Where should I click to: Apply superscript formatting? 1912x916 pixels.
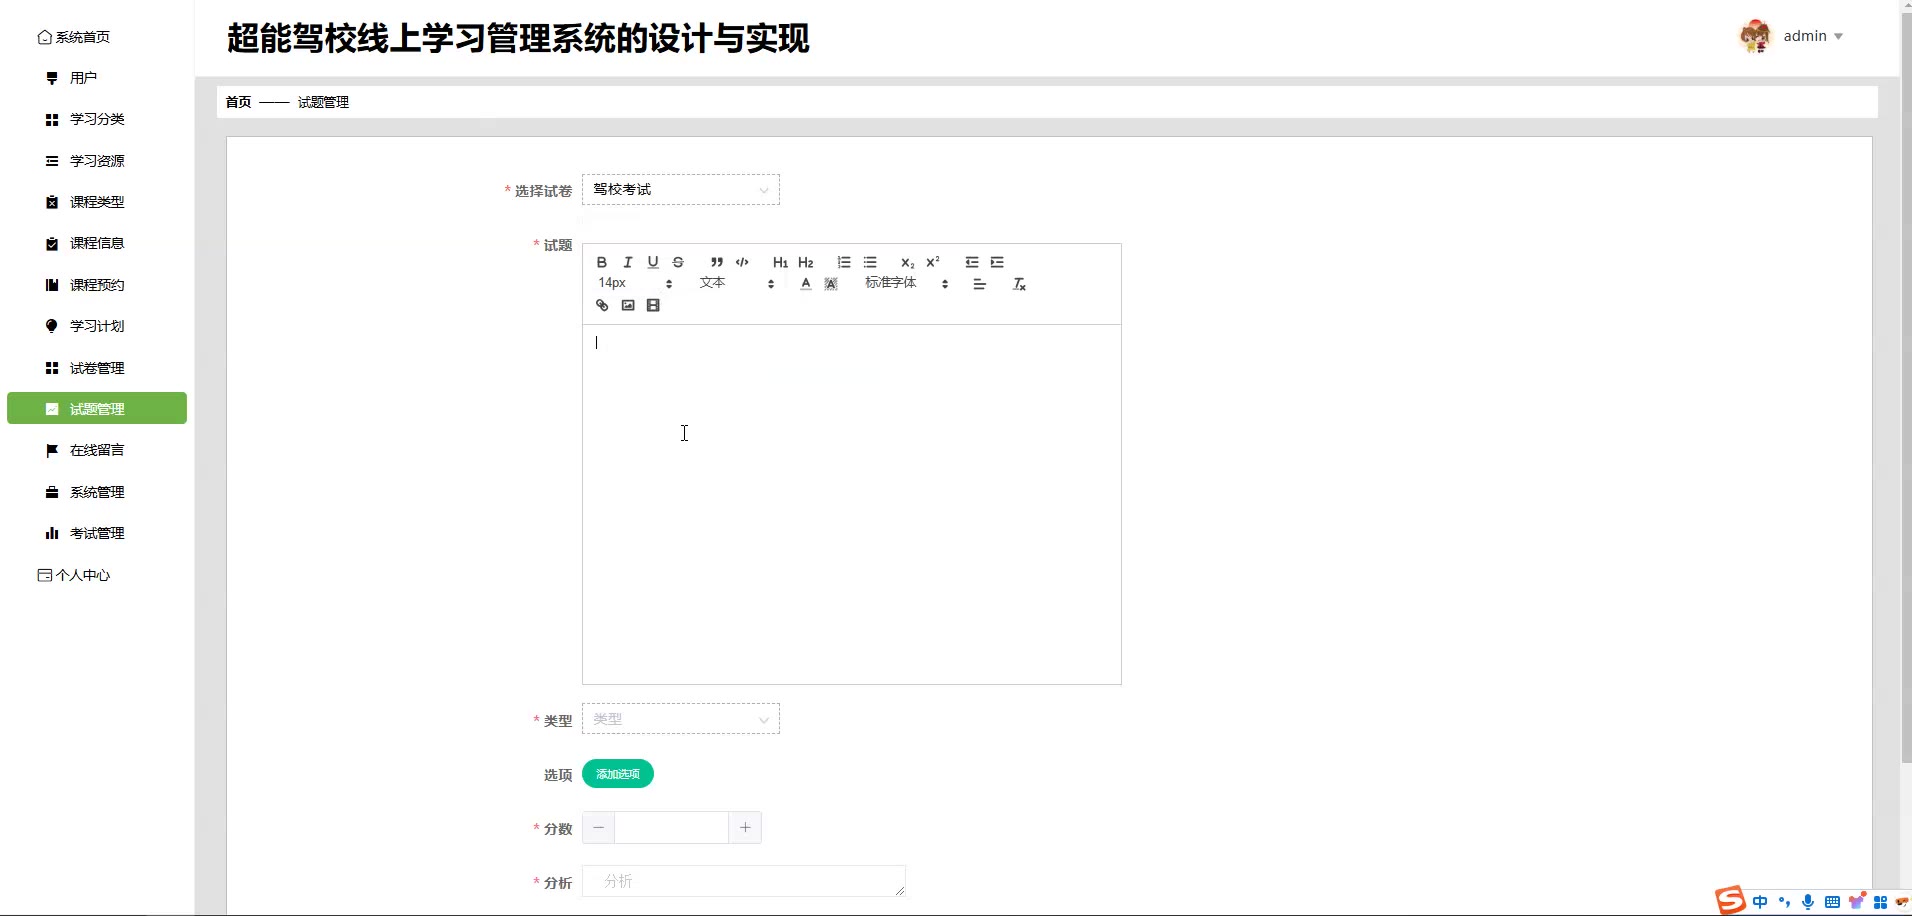[x=933, y=262]
